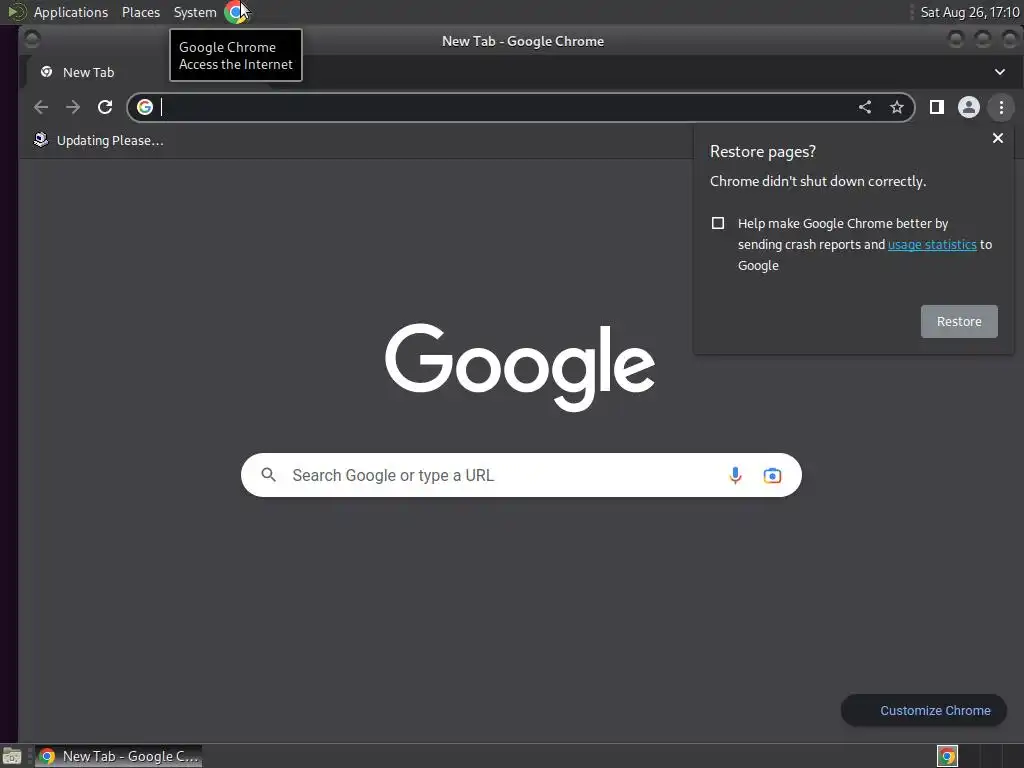The height and width of the screenshot is (768, 1024).
Task: Enable sending crash reports checkbox
Action: [718, 223]
